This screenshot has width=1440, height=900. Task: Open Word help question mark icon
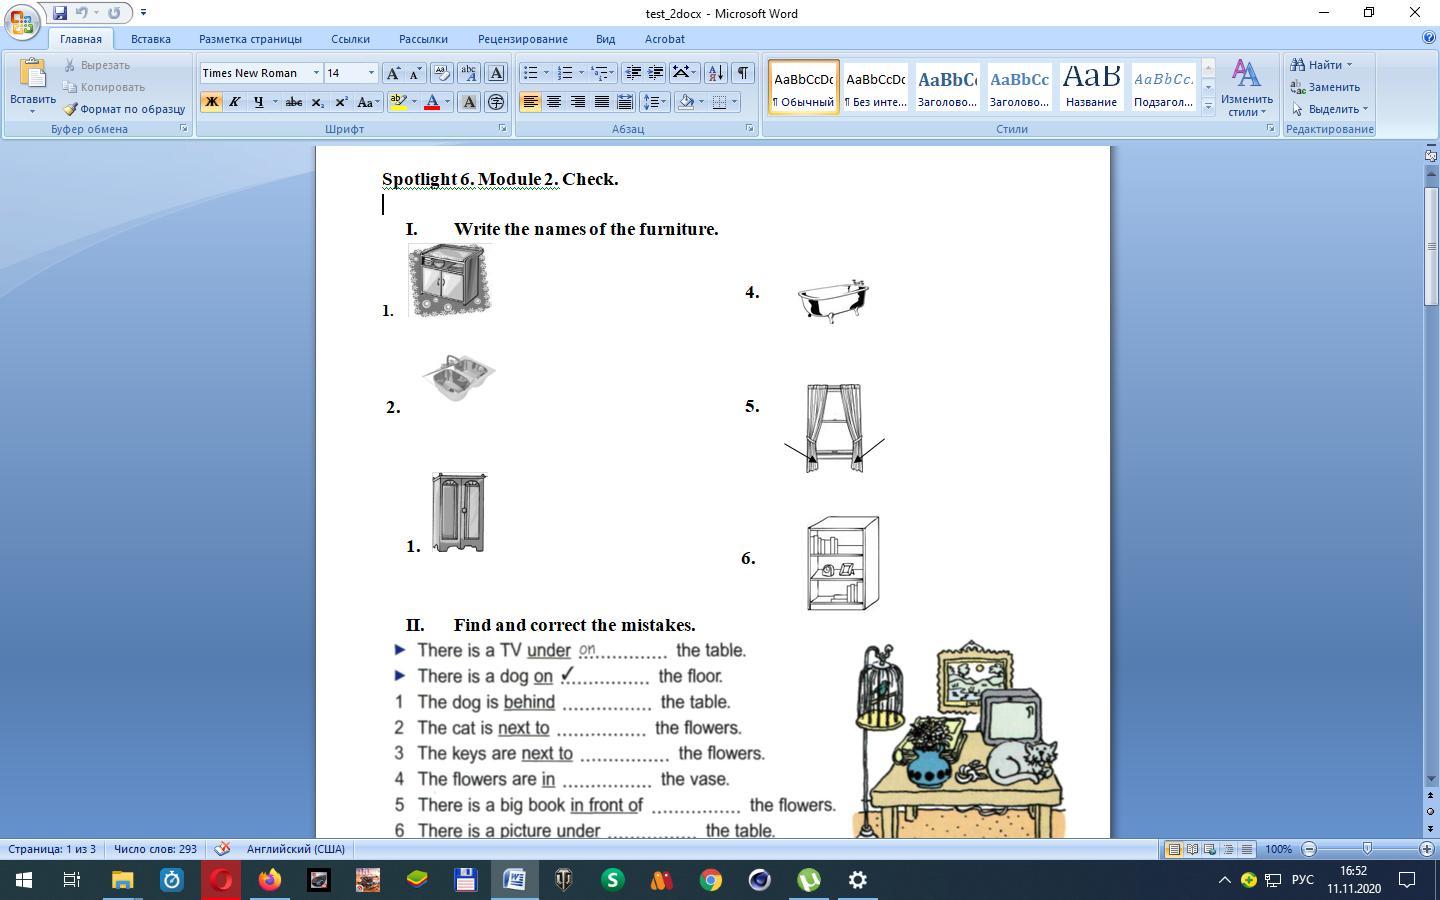[x=1428, y=38]
